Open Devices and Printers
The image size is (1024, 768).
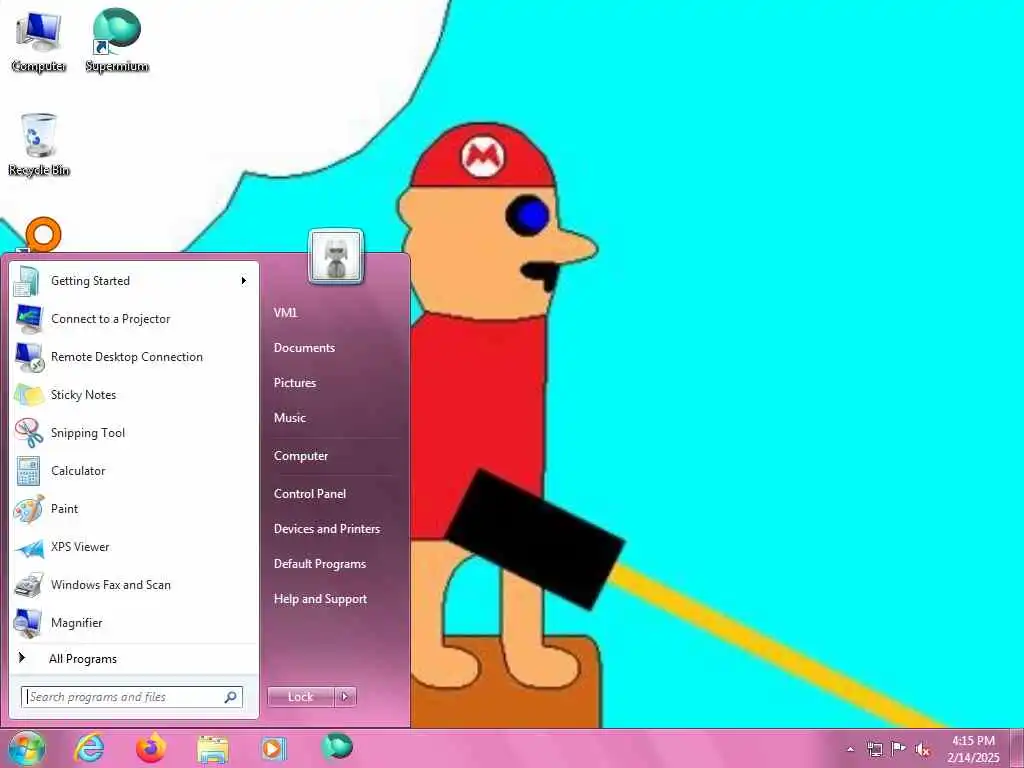tap(327, 529)
